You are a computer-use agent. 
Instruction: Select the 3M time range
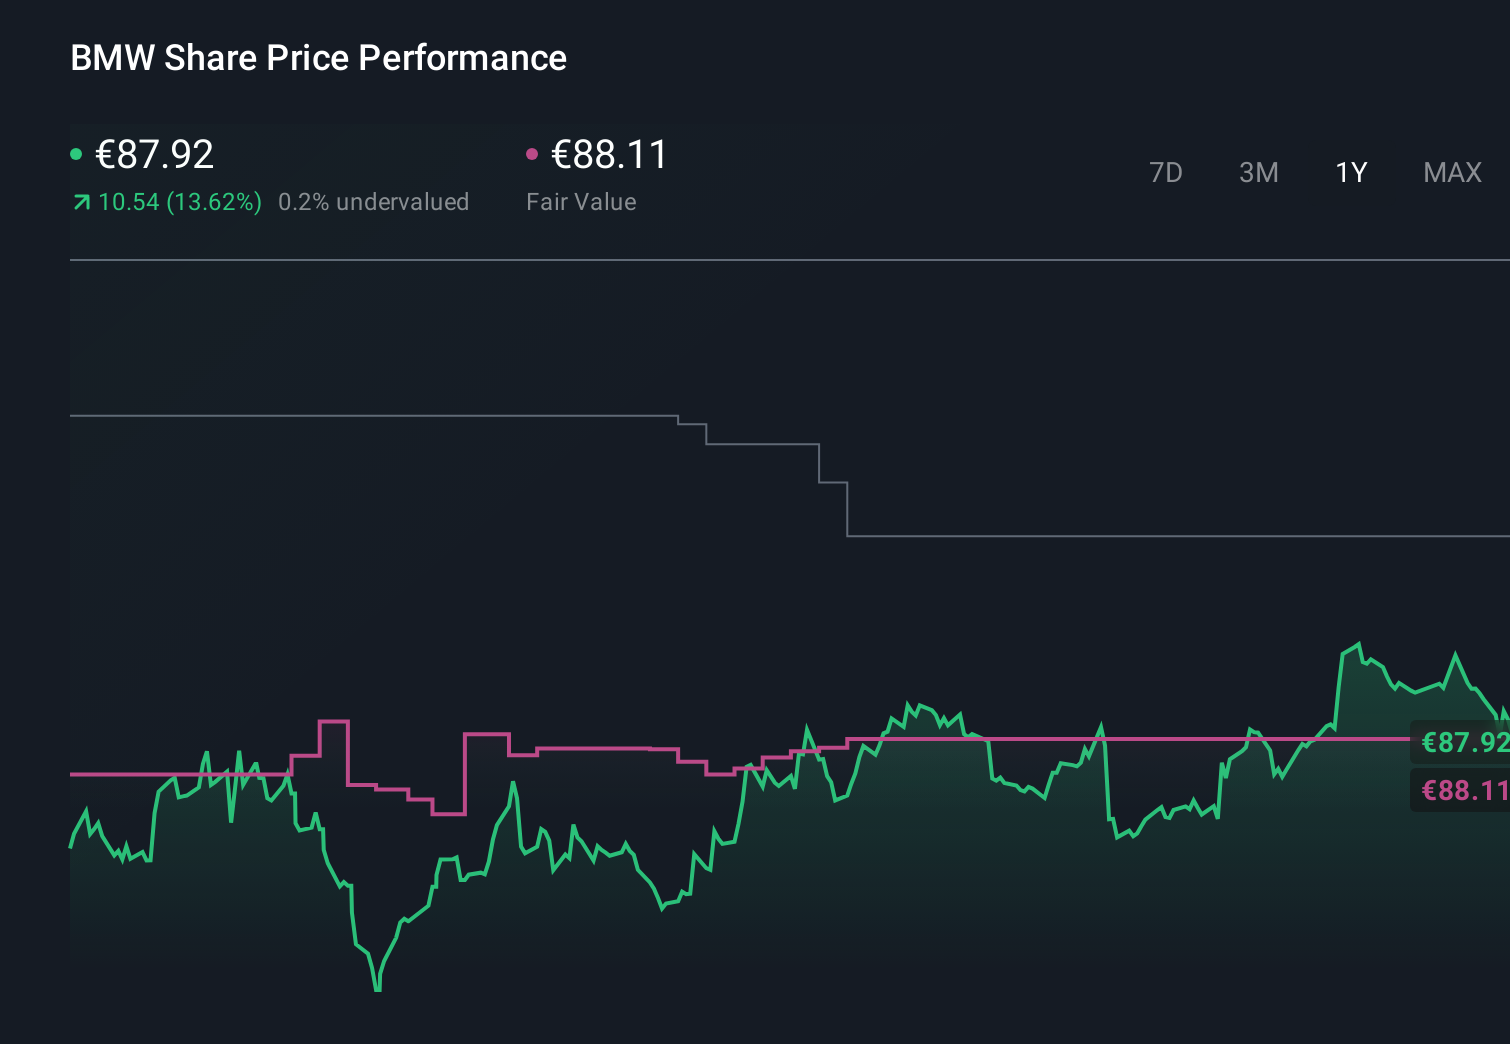point(1259,173)
